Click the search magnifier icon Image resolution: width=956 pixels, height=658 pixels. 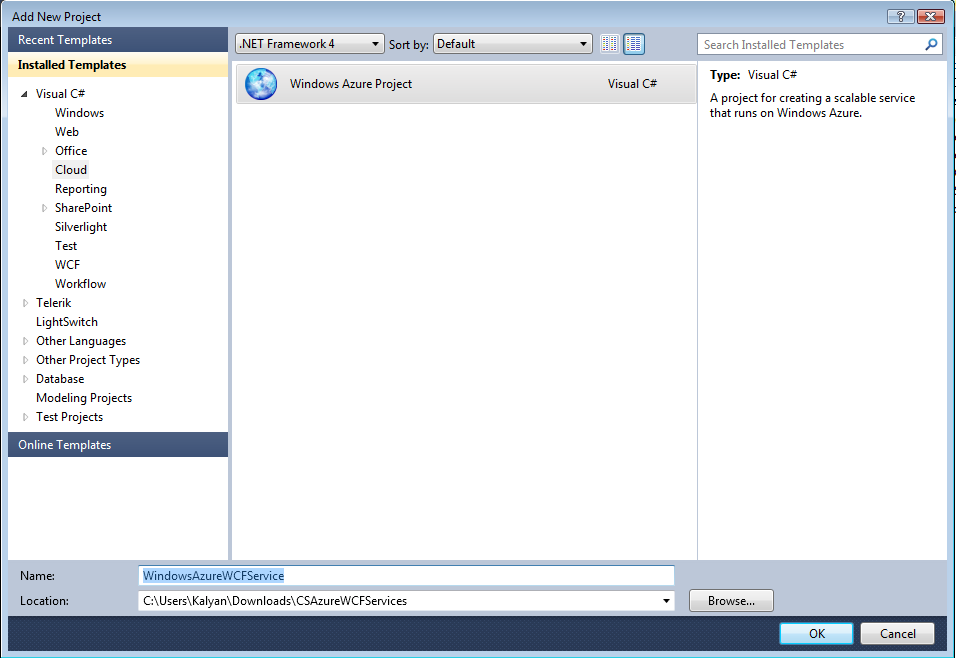tap(931, 45)
